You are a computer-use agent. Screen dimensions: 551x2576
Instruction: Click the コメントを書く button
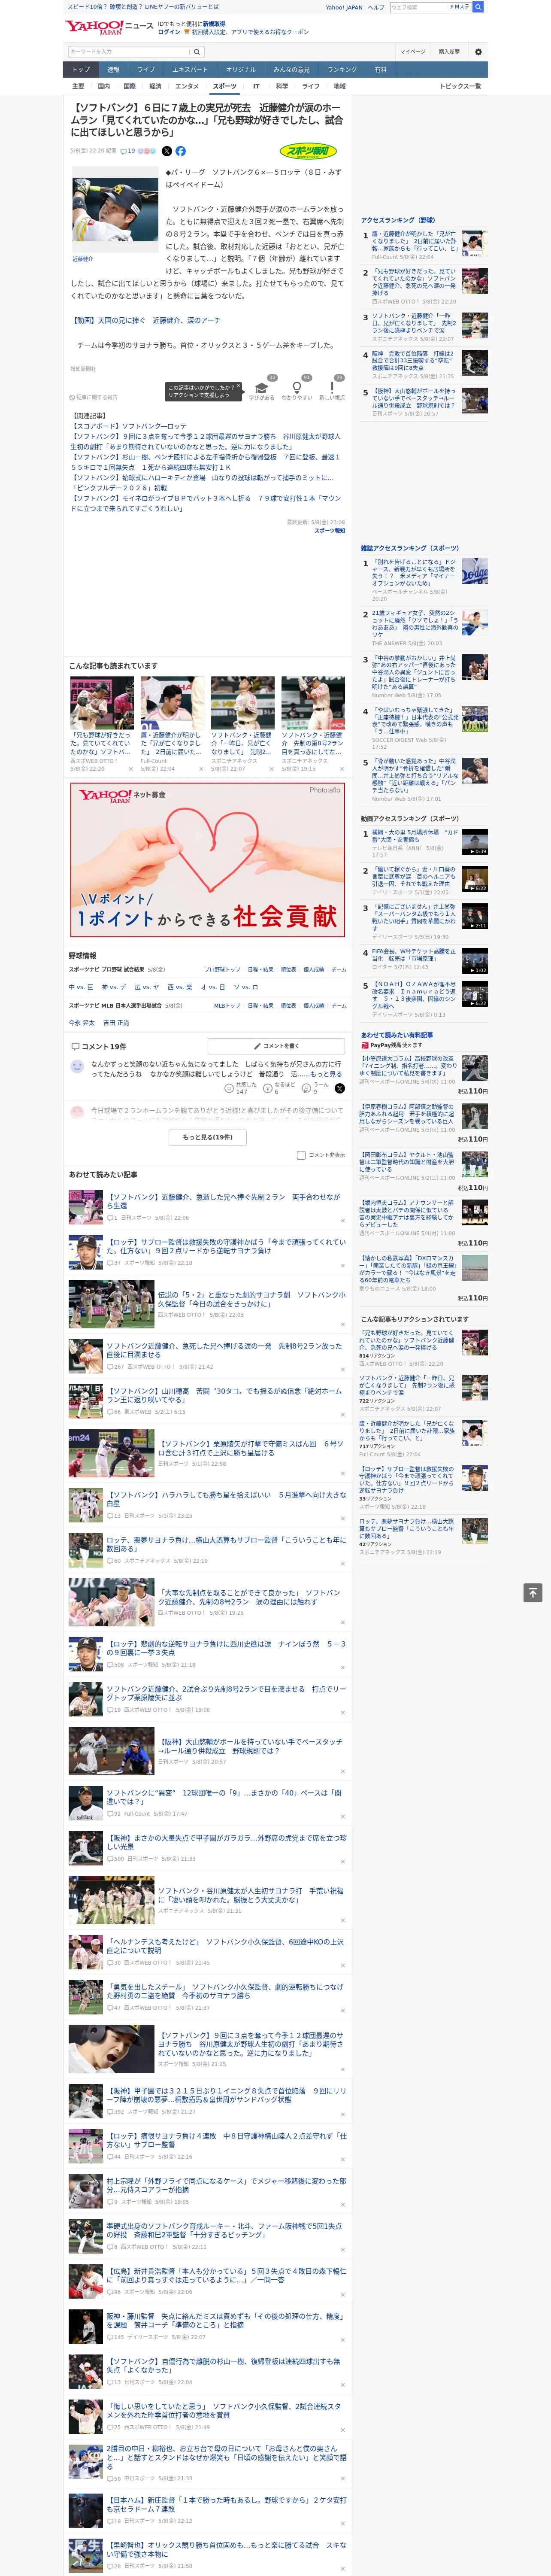(276, 1046)
